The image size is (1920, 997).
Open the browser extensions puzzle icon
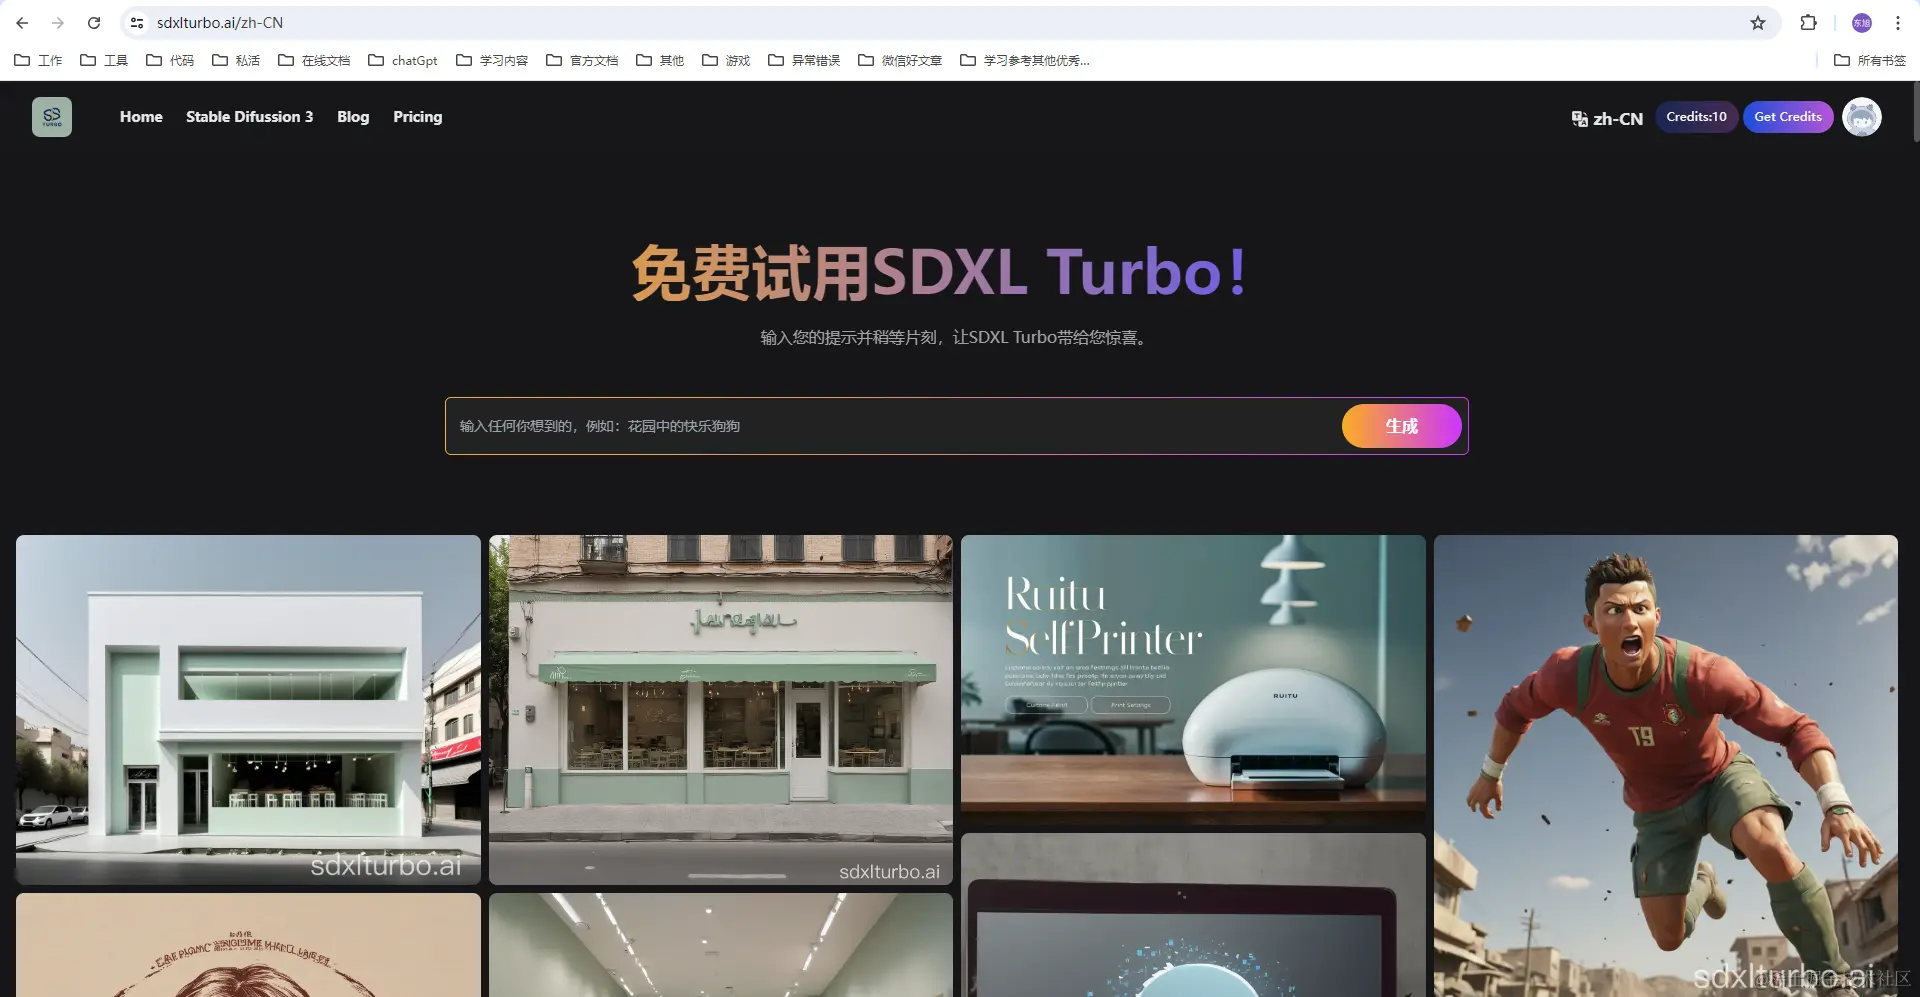click(1808, 23)
